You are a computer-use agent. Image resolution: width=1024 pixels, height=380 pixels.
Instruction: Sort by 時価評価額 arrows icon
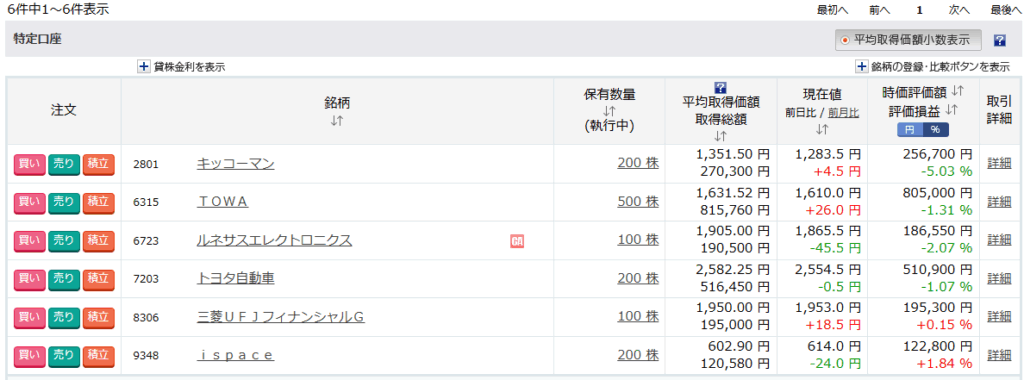click(957, 91)
